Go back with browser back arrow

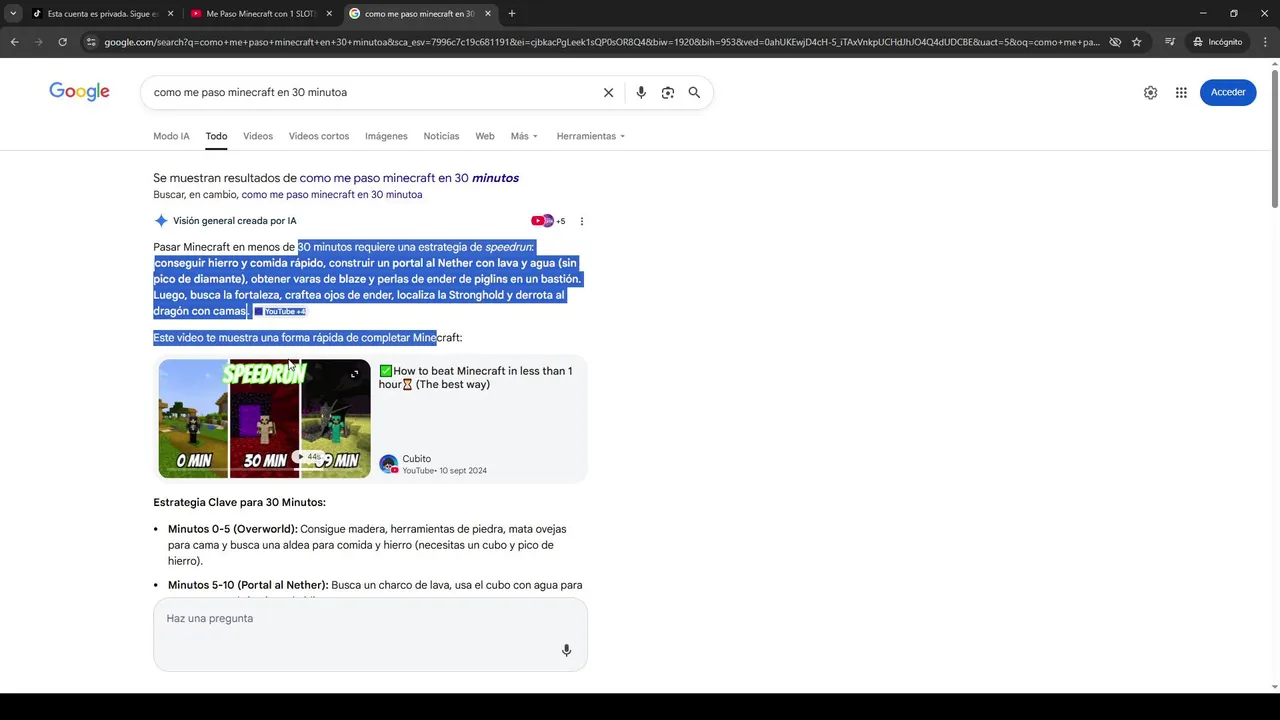click(x=14, y=42)
